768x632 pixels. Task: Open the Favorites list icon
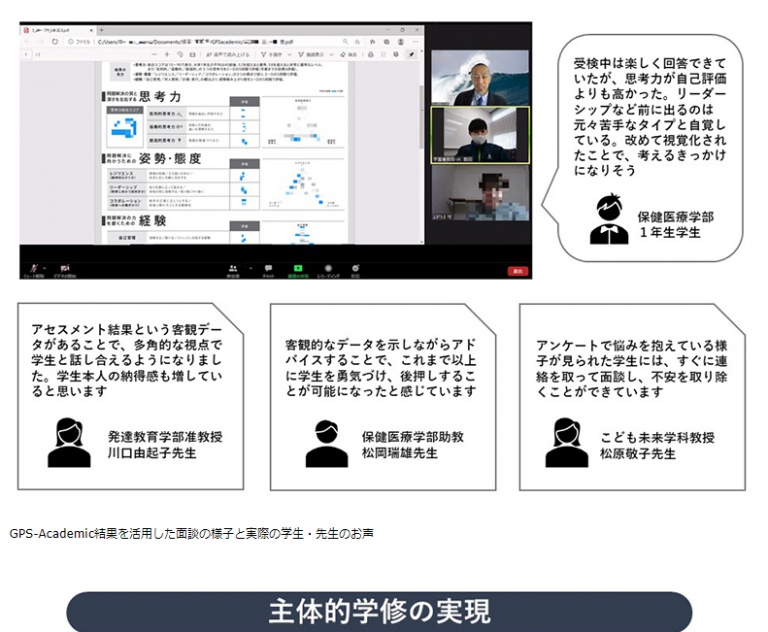pos(373,42)
